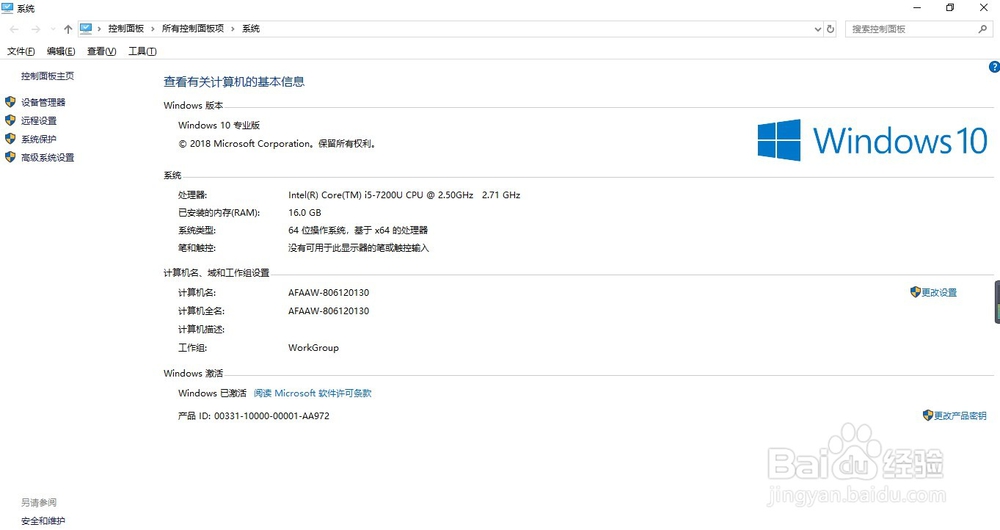Select 所有控制面板项 breadcrumb
1000x530 pixels.
point(193,29)
